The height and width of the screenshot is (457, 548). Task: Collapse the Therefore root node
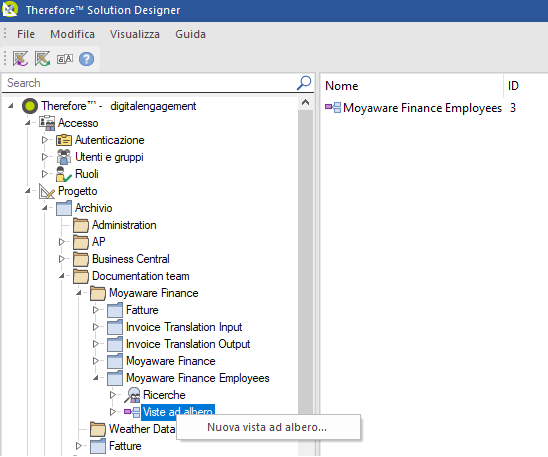pyautogui.click(x=11, y=106)
